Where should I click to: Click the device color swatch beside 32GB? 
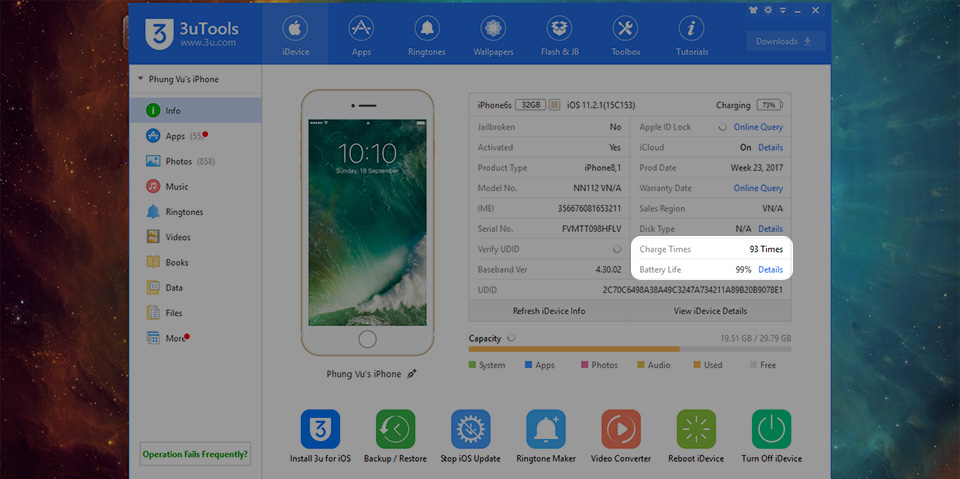[555, 105]
